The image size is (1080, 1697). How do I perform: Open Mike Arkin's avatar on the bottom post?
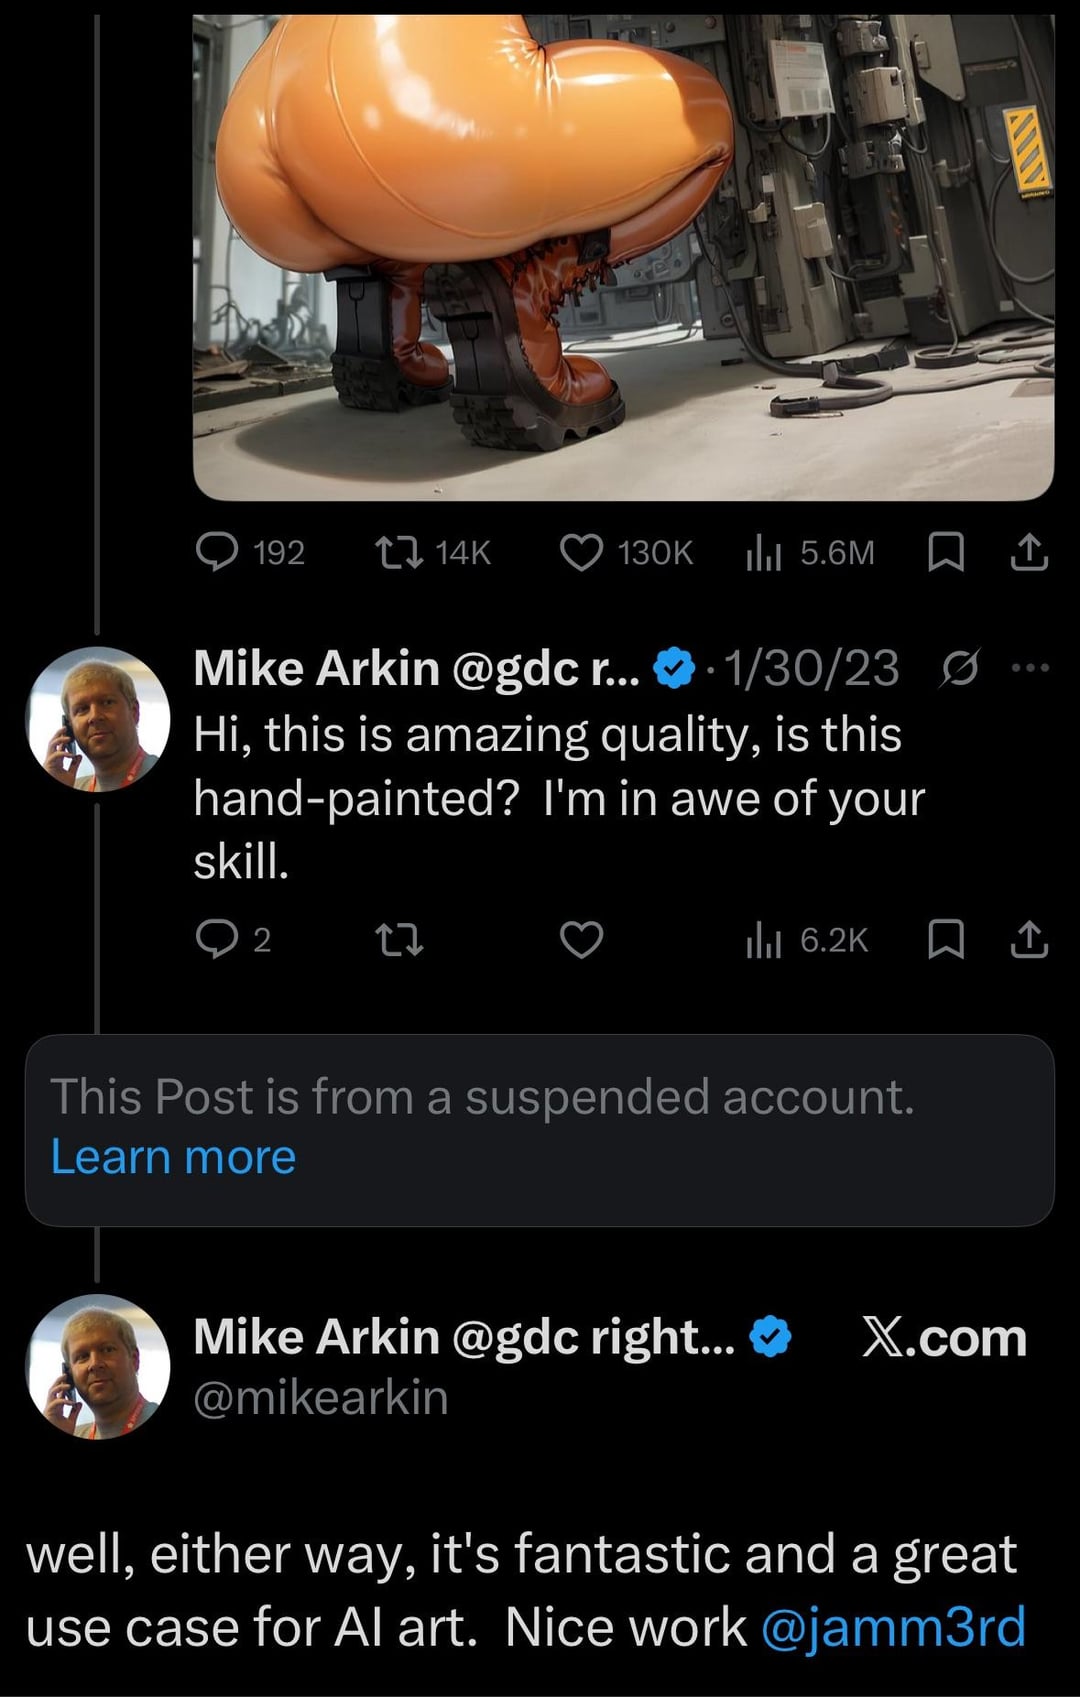(97, 1366)
